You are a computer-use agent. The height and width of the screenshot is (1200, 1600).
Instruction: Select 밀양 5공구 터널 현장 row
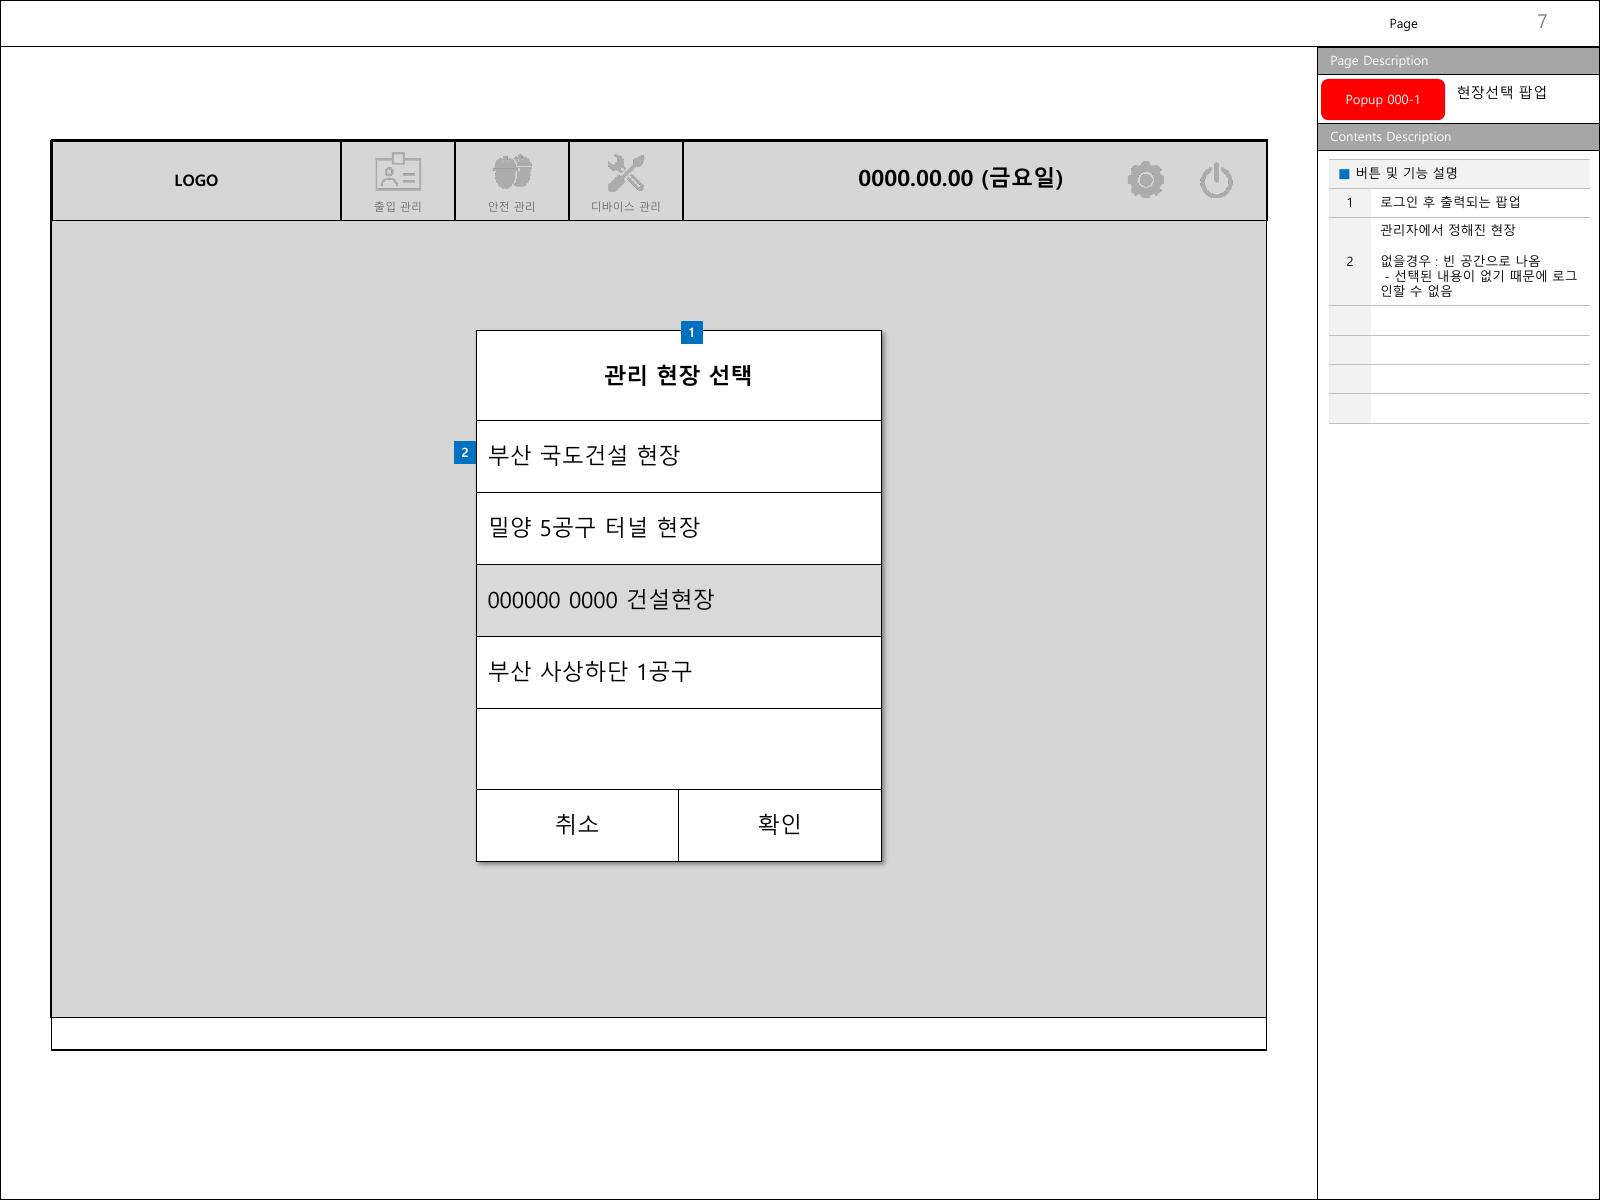[x=679, y=528]
